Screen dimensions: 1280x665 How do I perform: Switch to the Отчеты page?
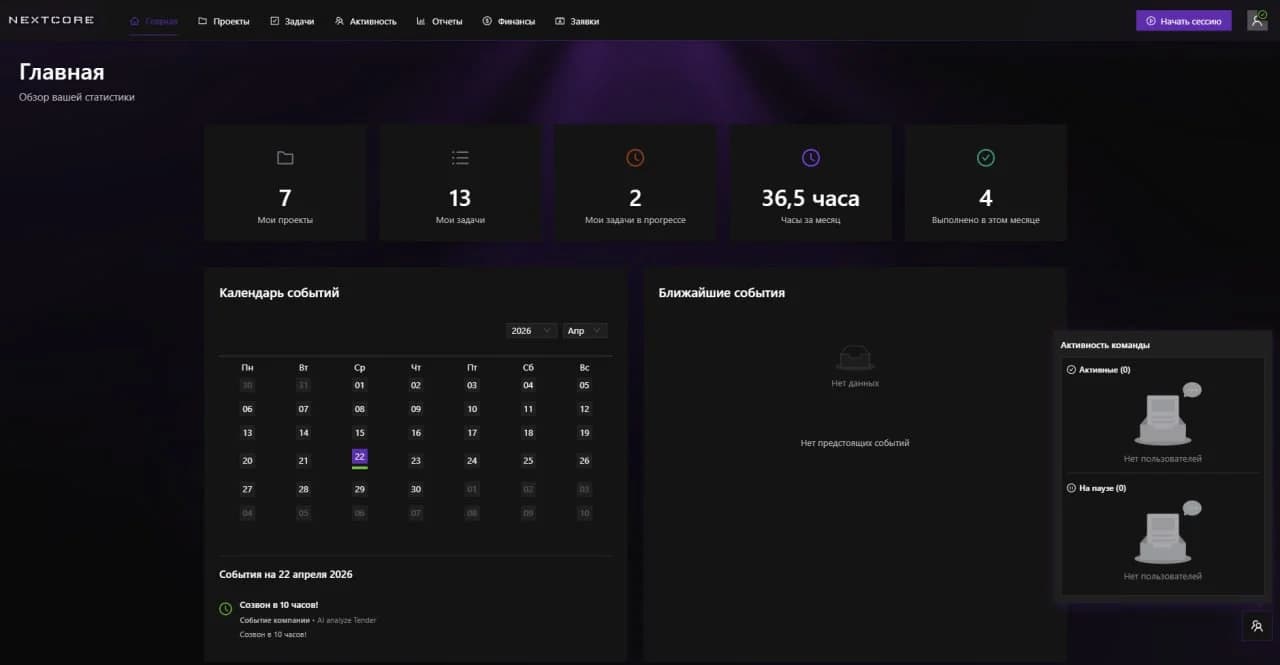439,21
